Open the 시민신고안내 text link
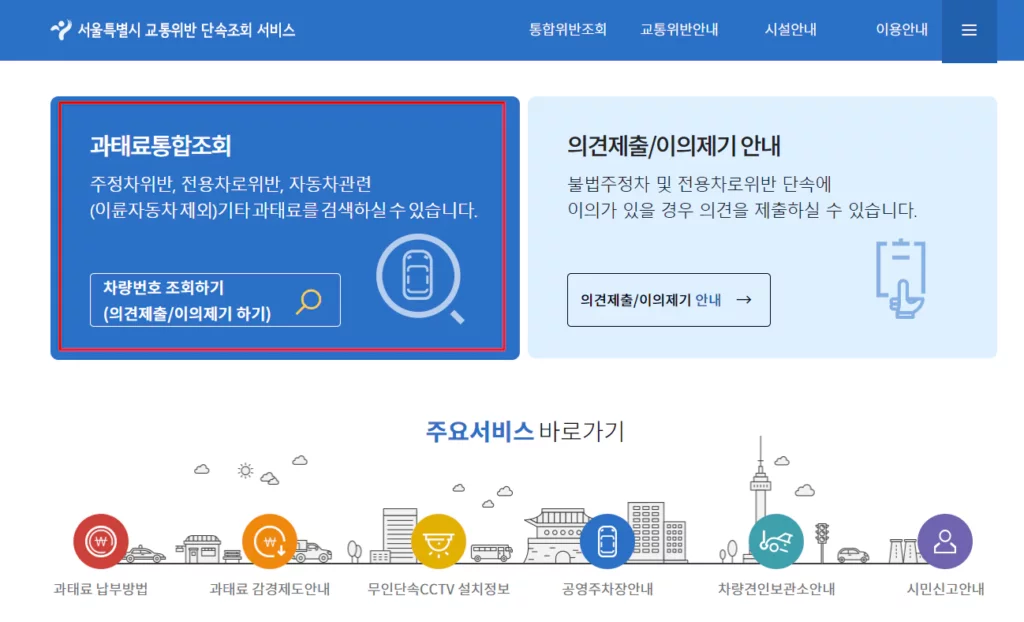This screenshot has width=1024, height=622. pos(945,589)
